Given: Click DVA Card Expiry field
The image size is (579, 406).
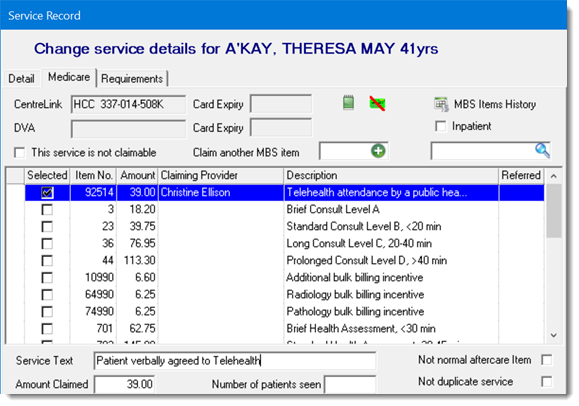Looking at the screenshot, I should [281, 128].
